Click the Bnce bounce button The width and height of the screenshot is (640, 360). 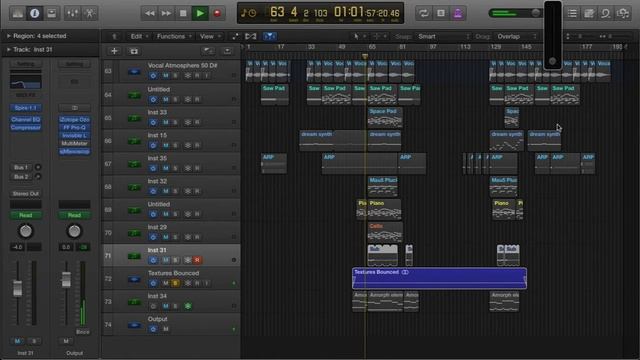click(83, 332)
